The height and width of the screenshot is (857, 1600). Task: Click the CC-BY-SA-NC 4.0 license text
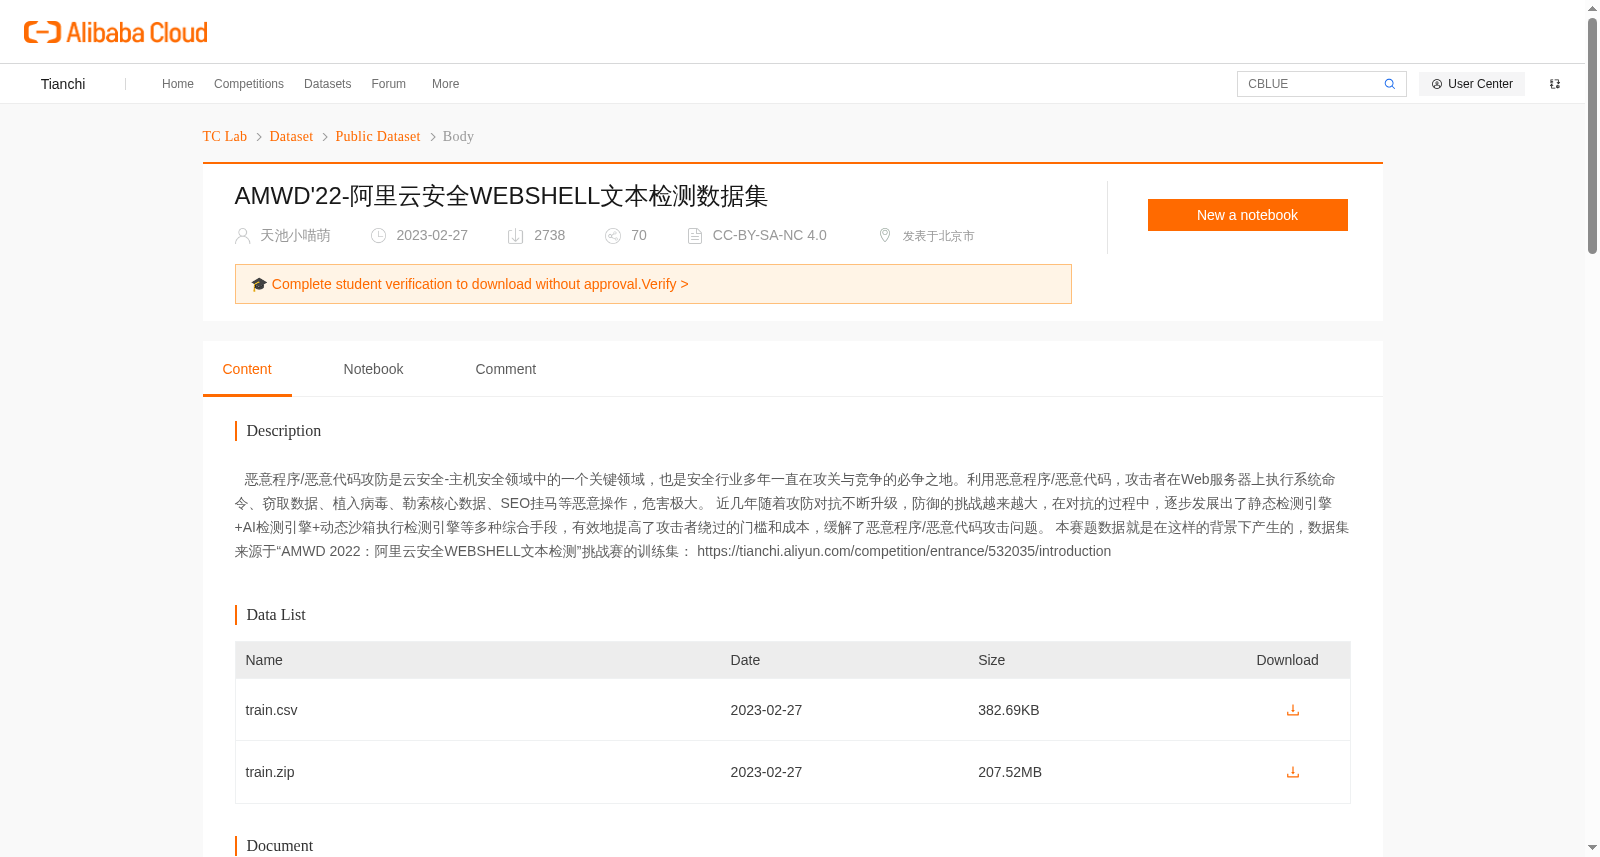click(769, 235)
